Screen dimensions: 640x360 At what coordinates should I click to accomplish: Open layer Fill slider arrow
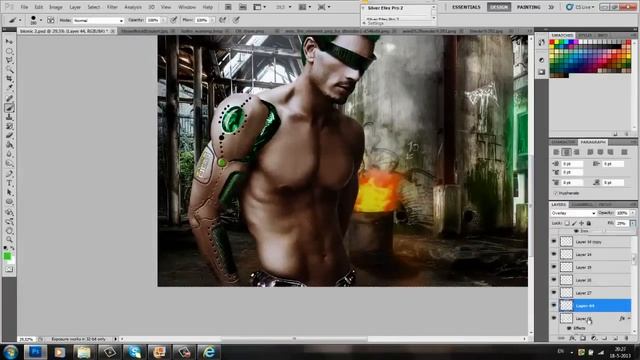(x=633, y=223)
